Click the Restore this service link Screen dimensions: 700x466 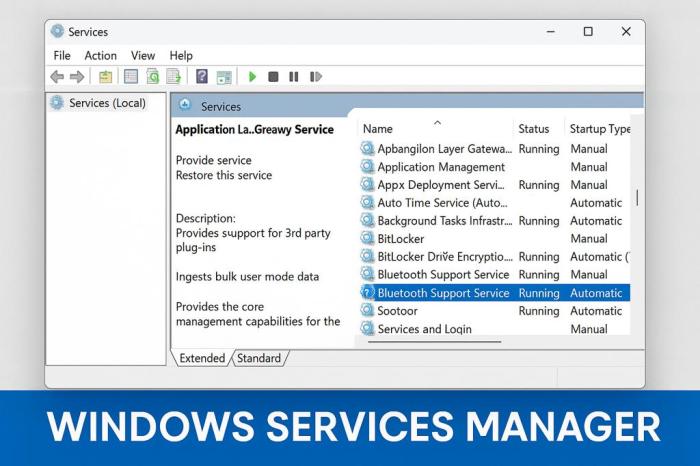[x=224, y=175]
